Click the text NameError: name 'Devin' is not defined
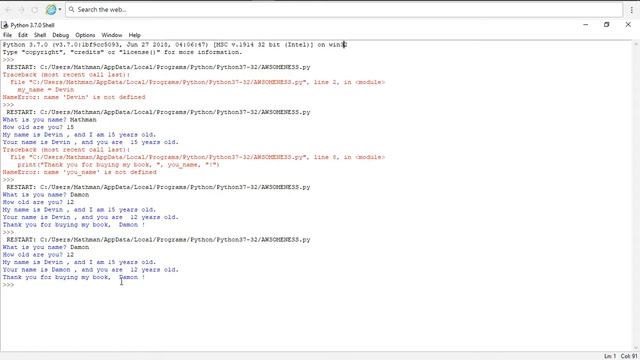 tap(74, 97)
